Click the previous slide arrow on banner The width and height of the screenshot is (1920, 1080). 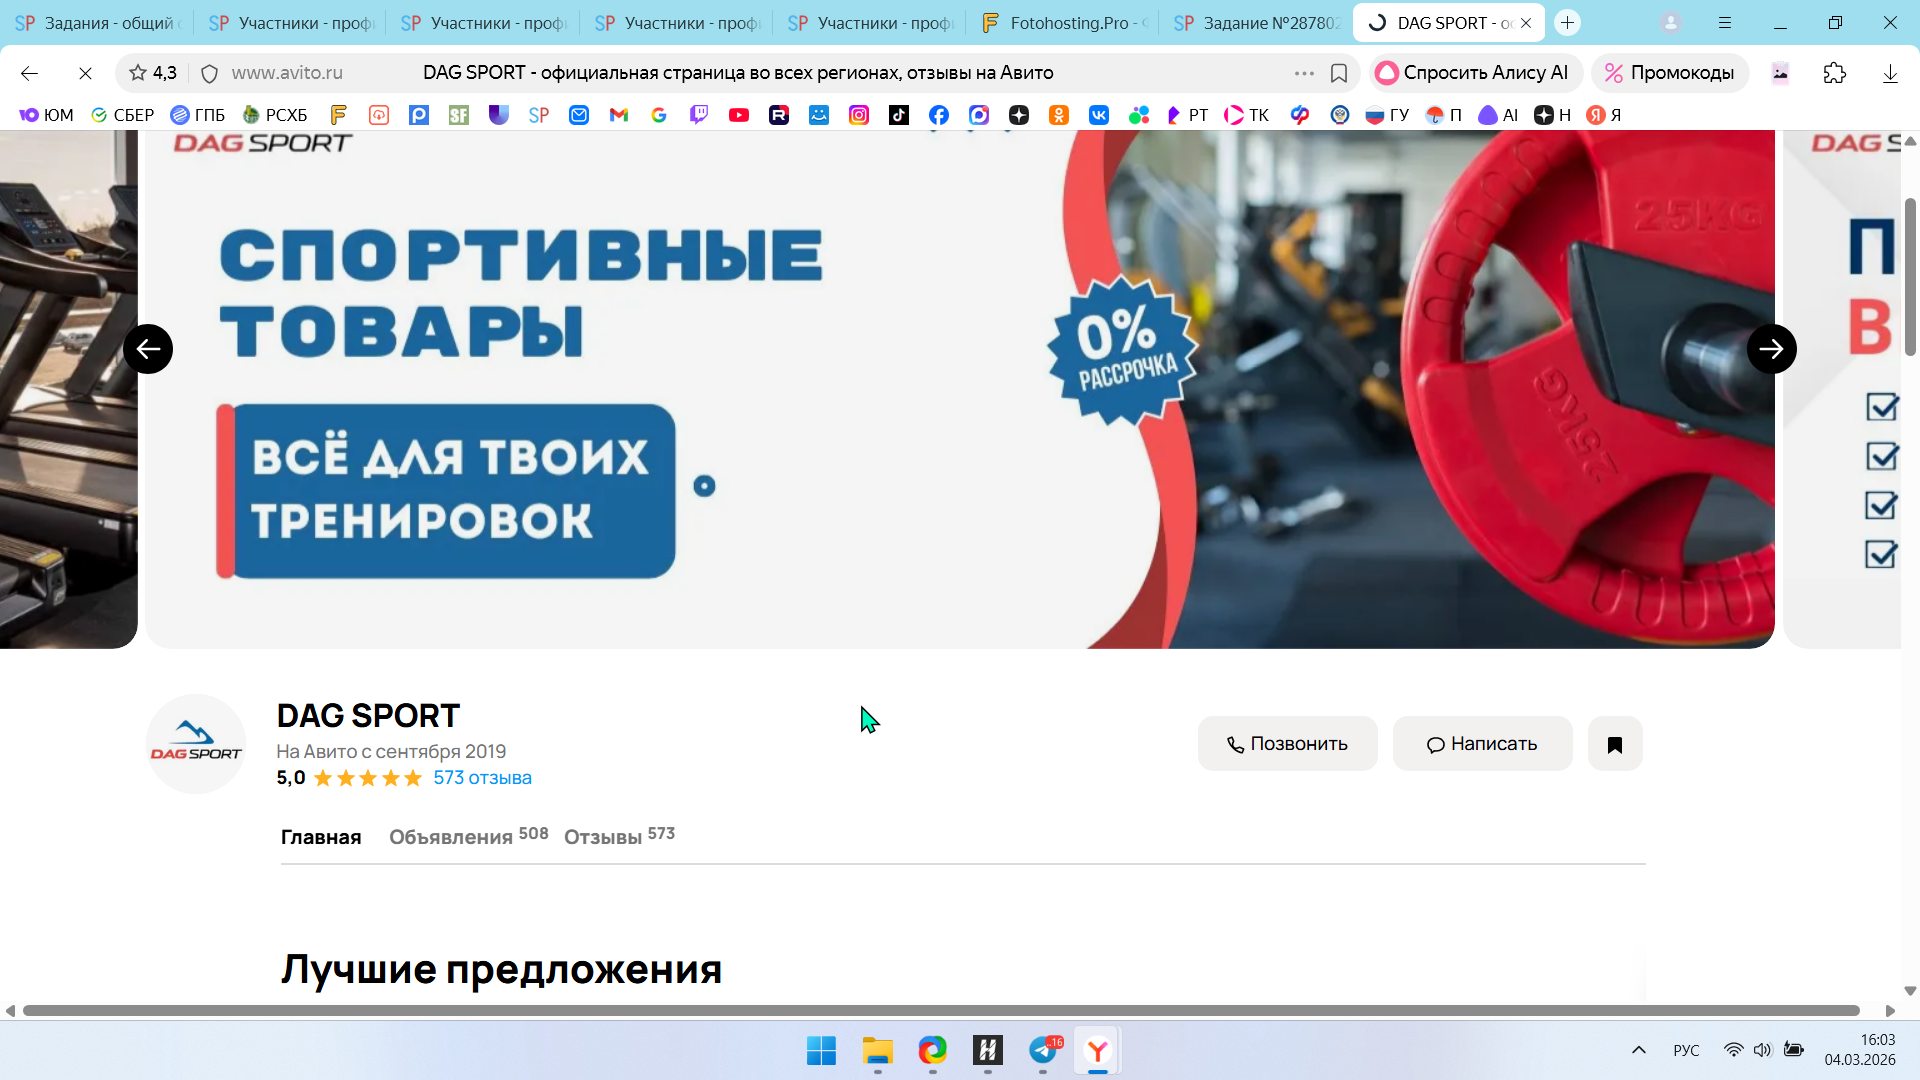click(148, 349)
